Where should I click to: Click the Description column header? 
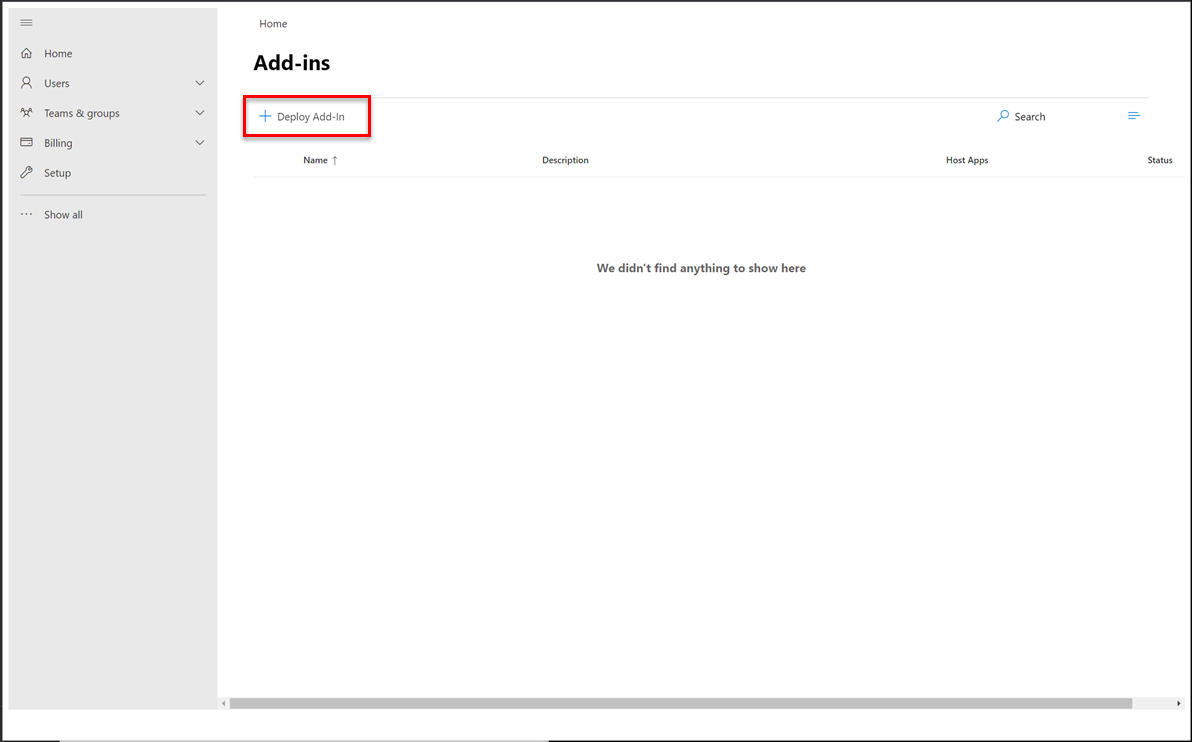[x=565, y=160]
